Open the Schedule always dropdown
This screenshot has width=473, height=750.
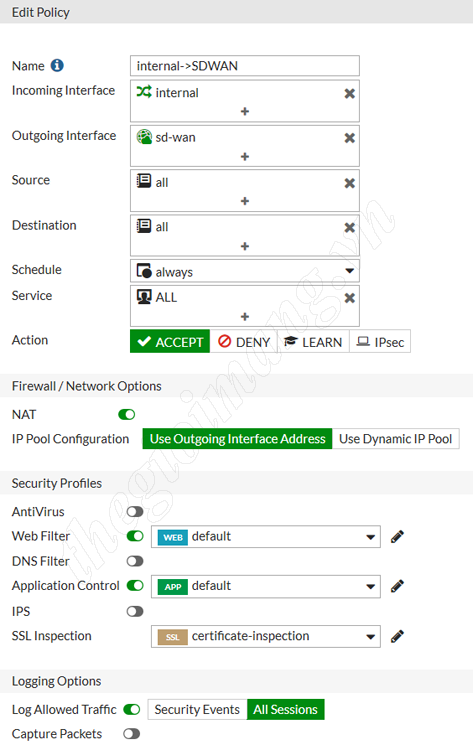[x=245, y=271]
